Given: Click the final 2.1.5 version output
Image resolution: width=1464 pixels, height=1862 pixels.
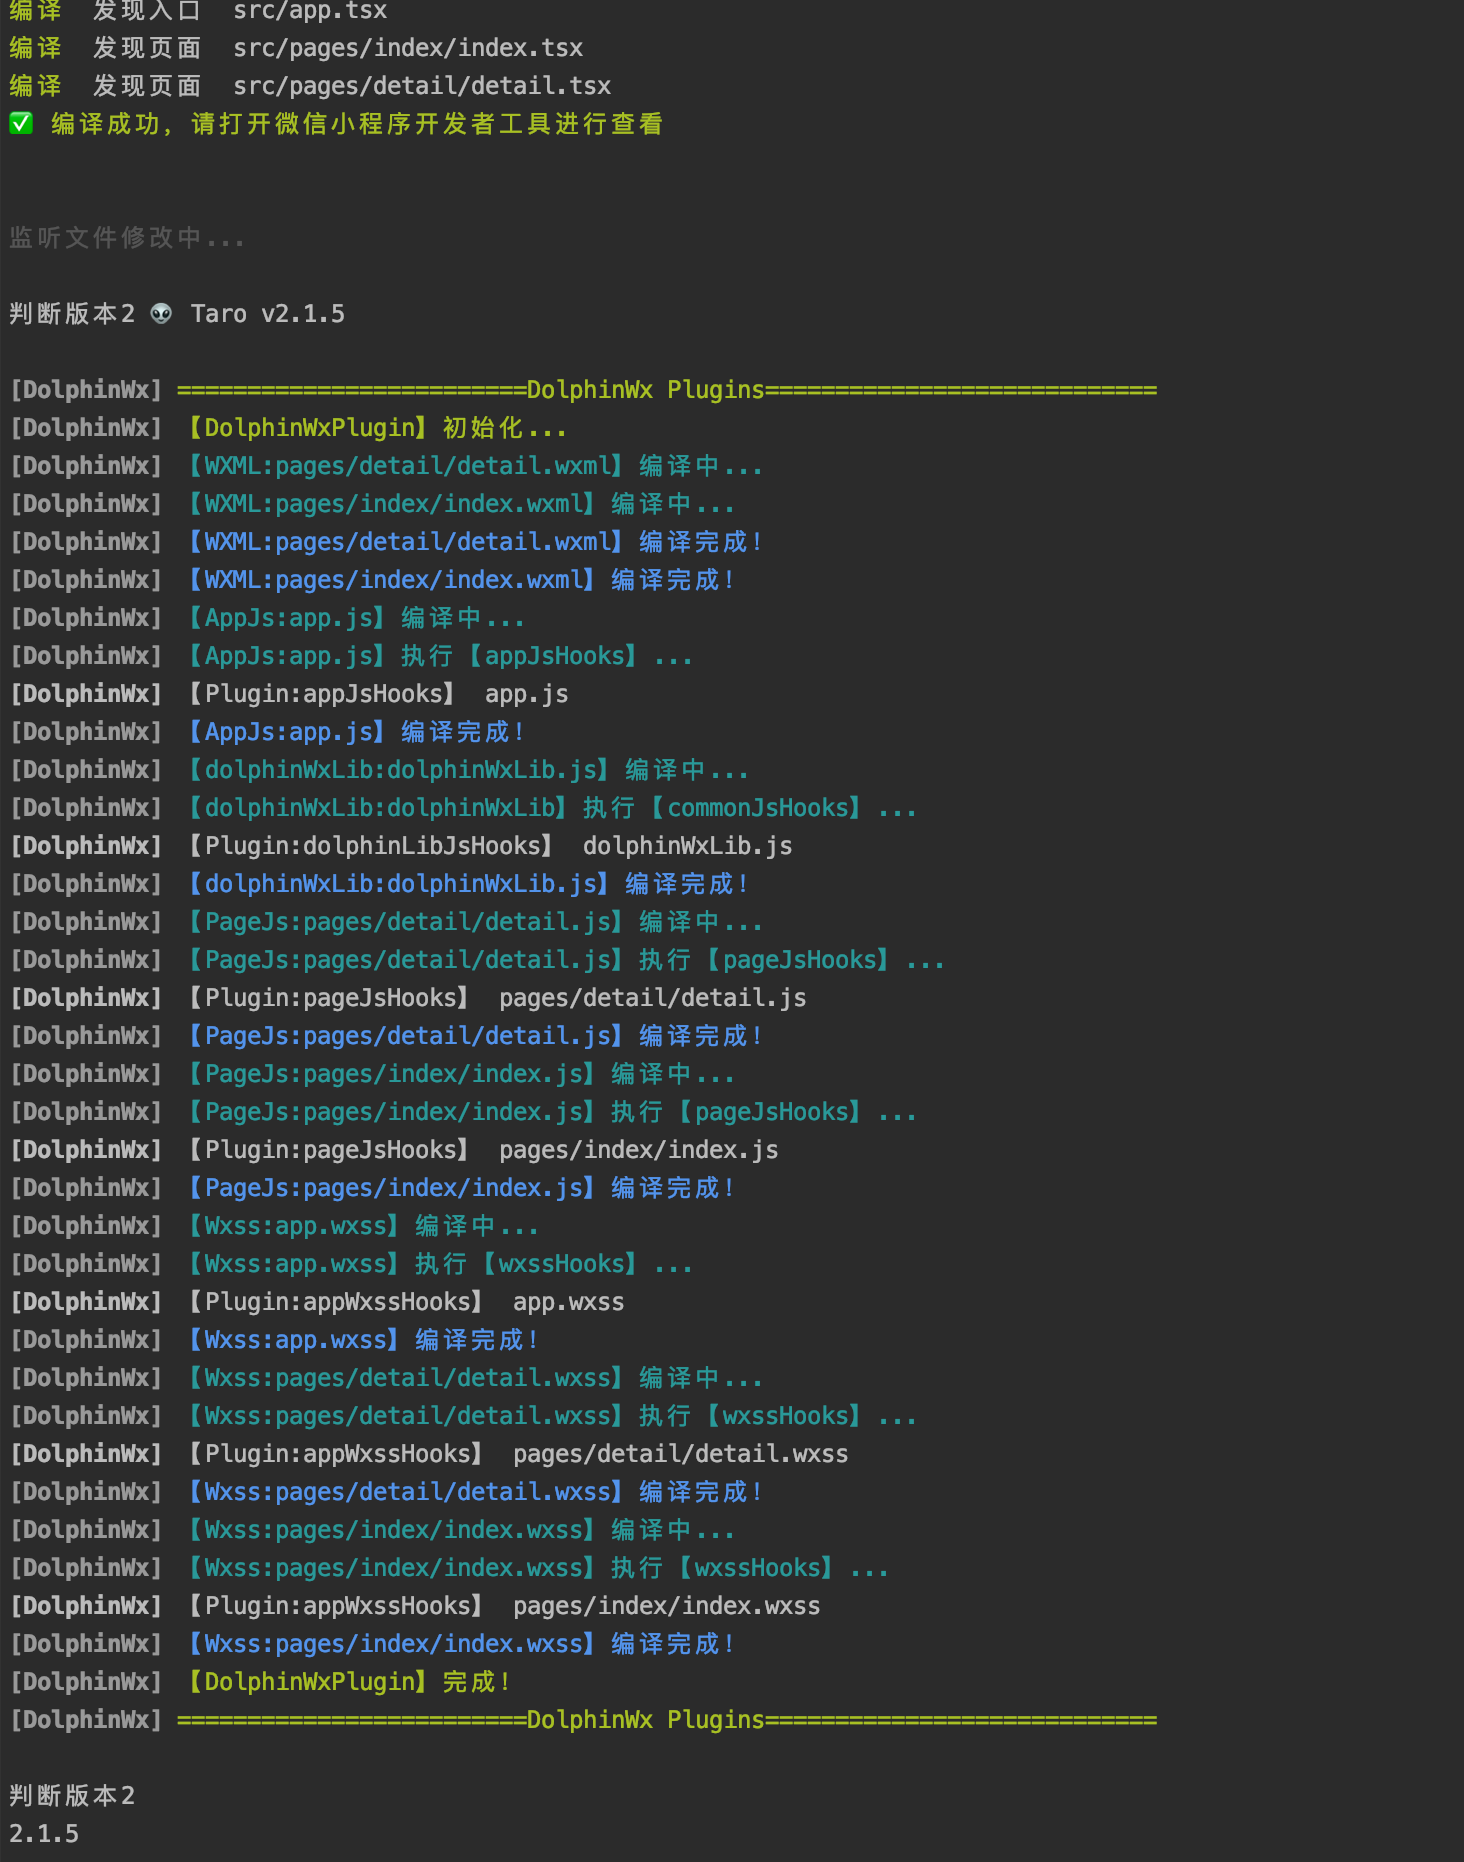Looking at the screenshot, I should point(44,1834).
